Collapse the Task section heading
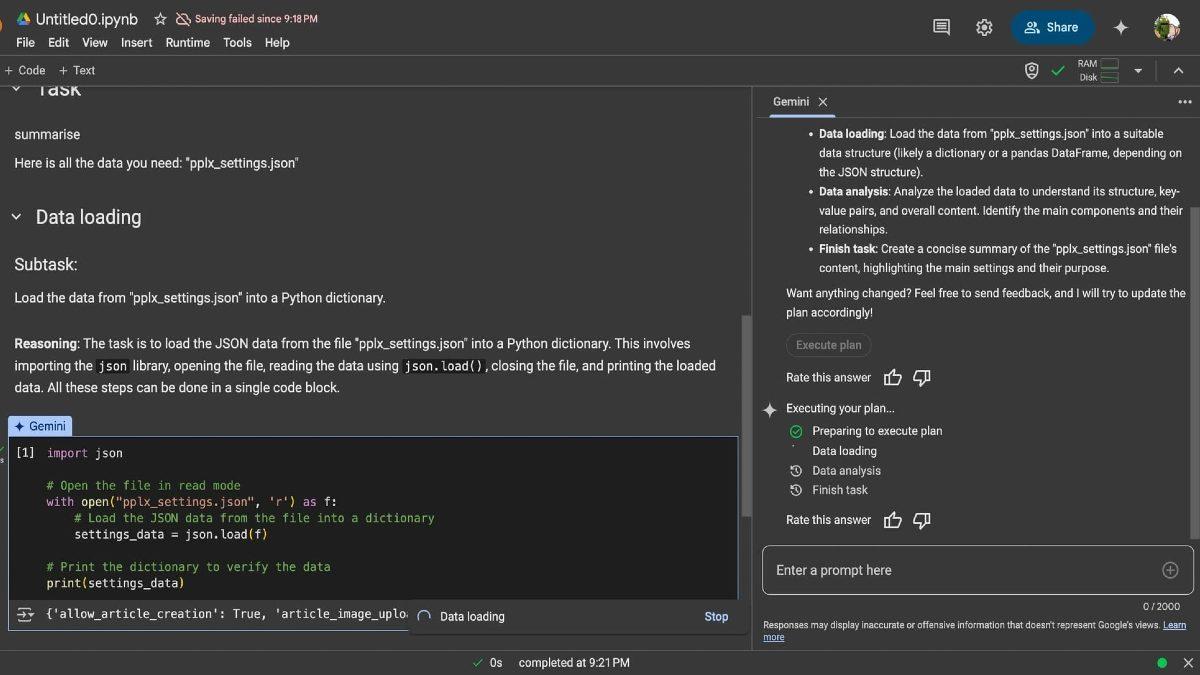Viewport: 1200px width, 675px height. [x=16, y=90]
